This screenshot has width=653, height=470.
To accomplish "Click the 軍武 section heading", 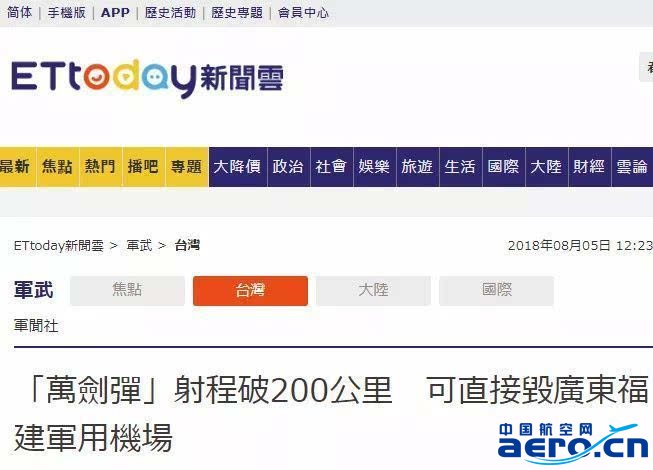I will [x=33, y=290].
